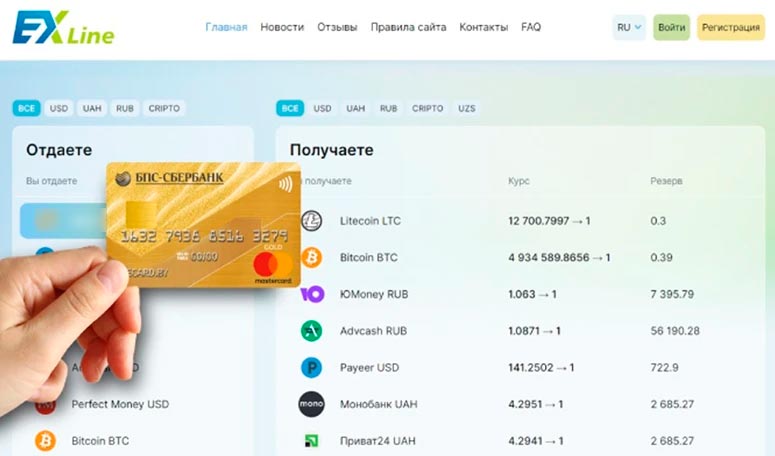Open the FAQ page
Viewport: 775px width, 456px height.
[x=531, y=27]
